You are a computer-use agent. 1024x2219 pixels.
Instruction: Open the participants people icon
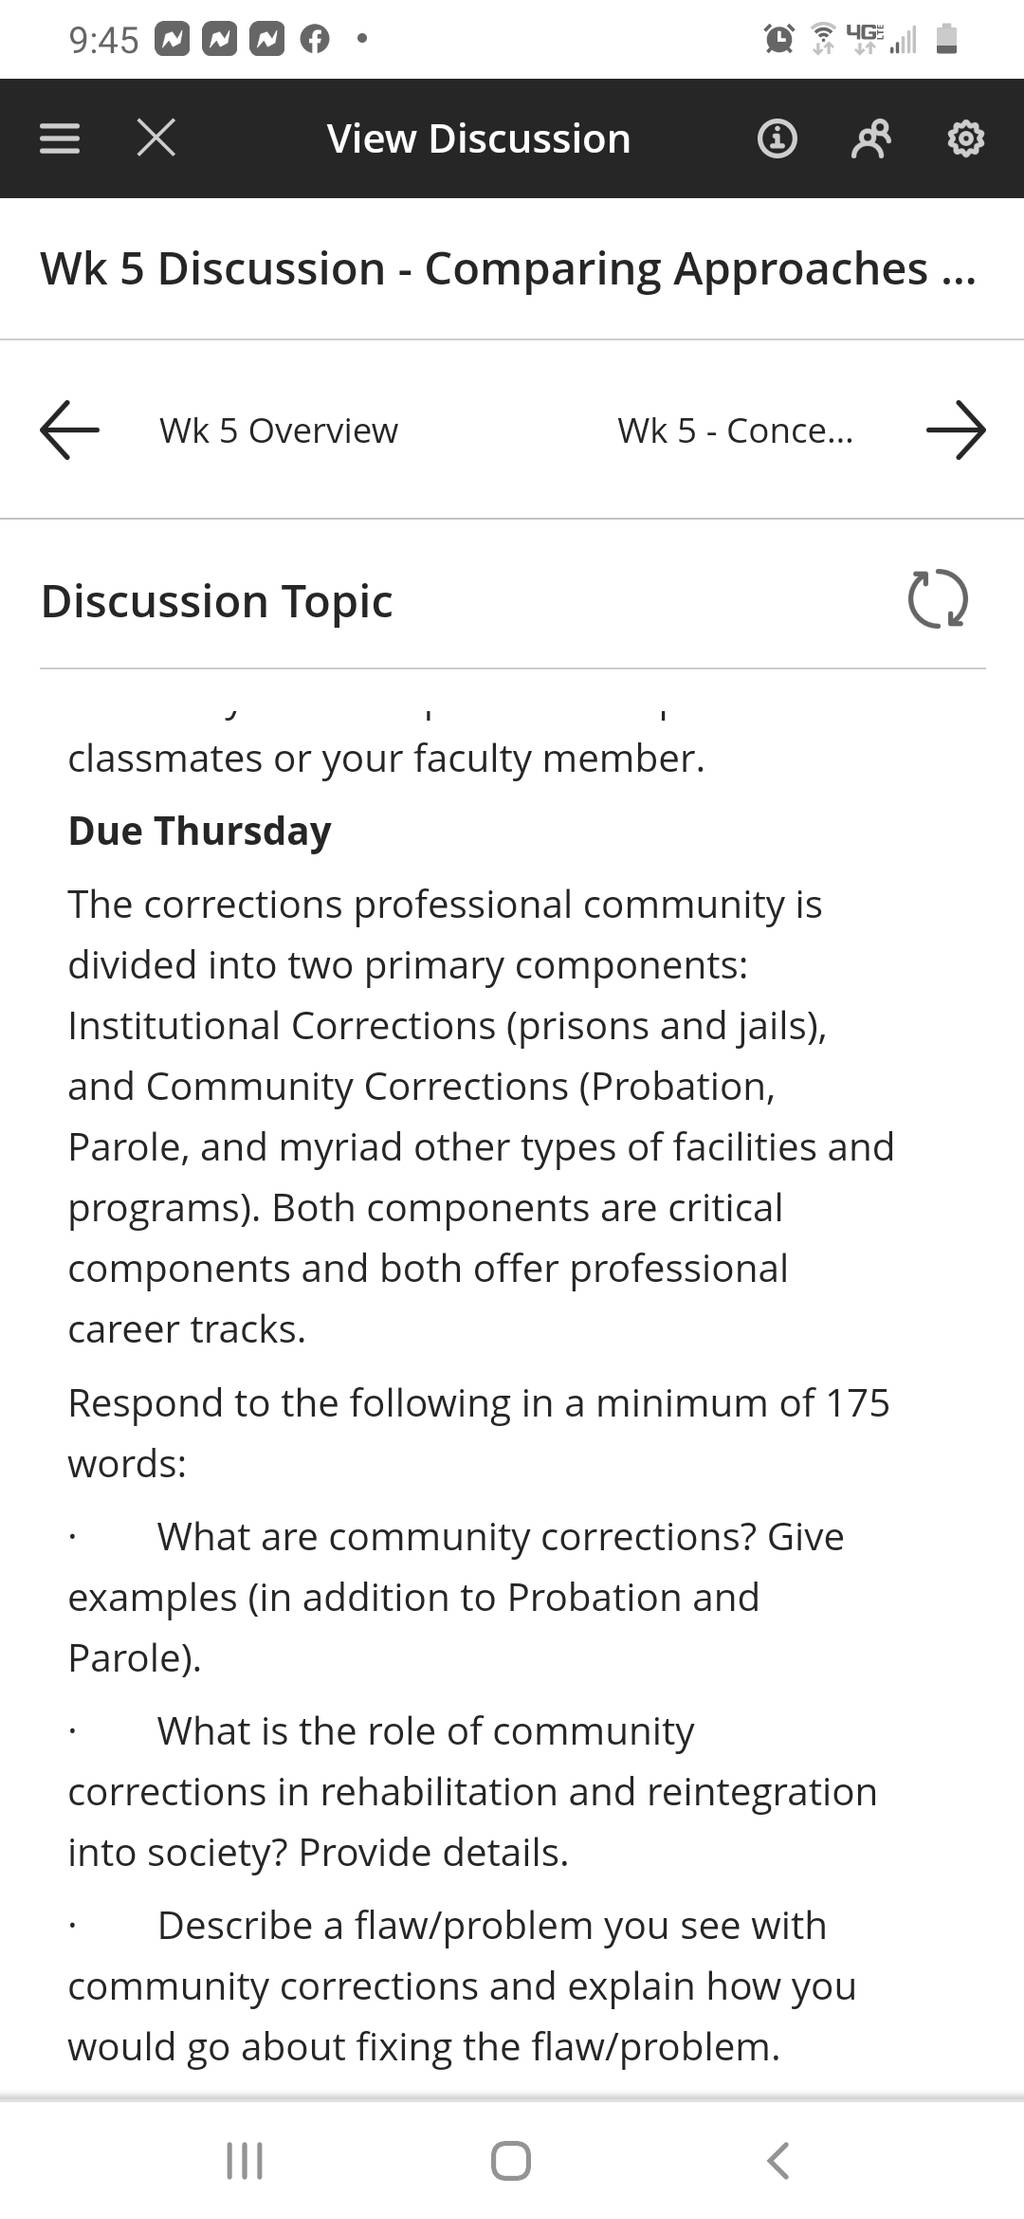[x=871, y=138]
